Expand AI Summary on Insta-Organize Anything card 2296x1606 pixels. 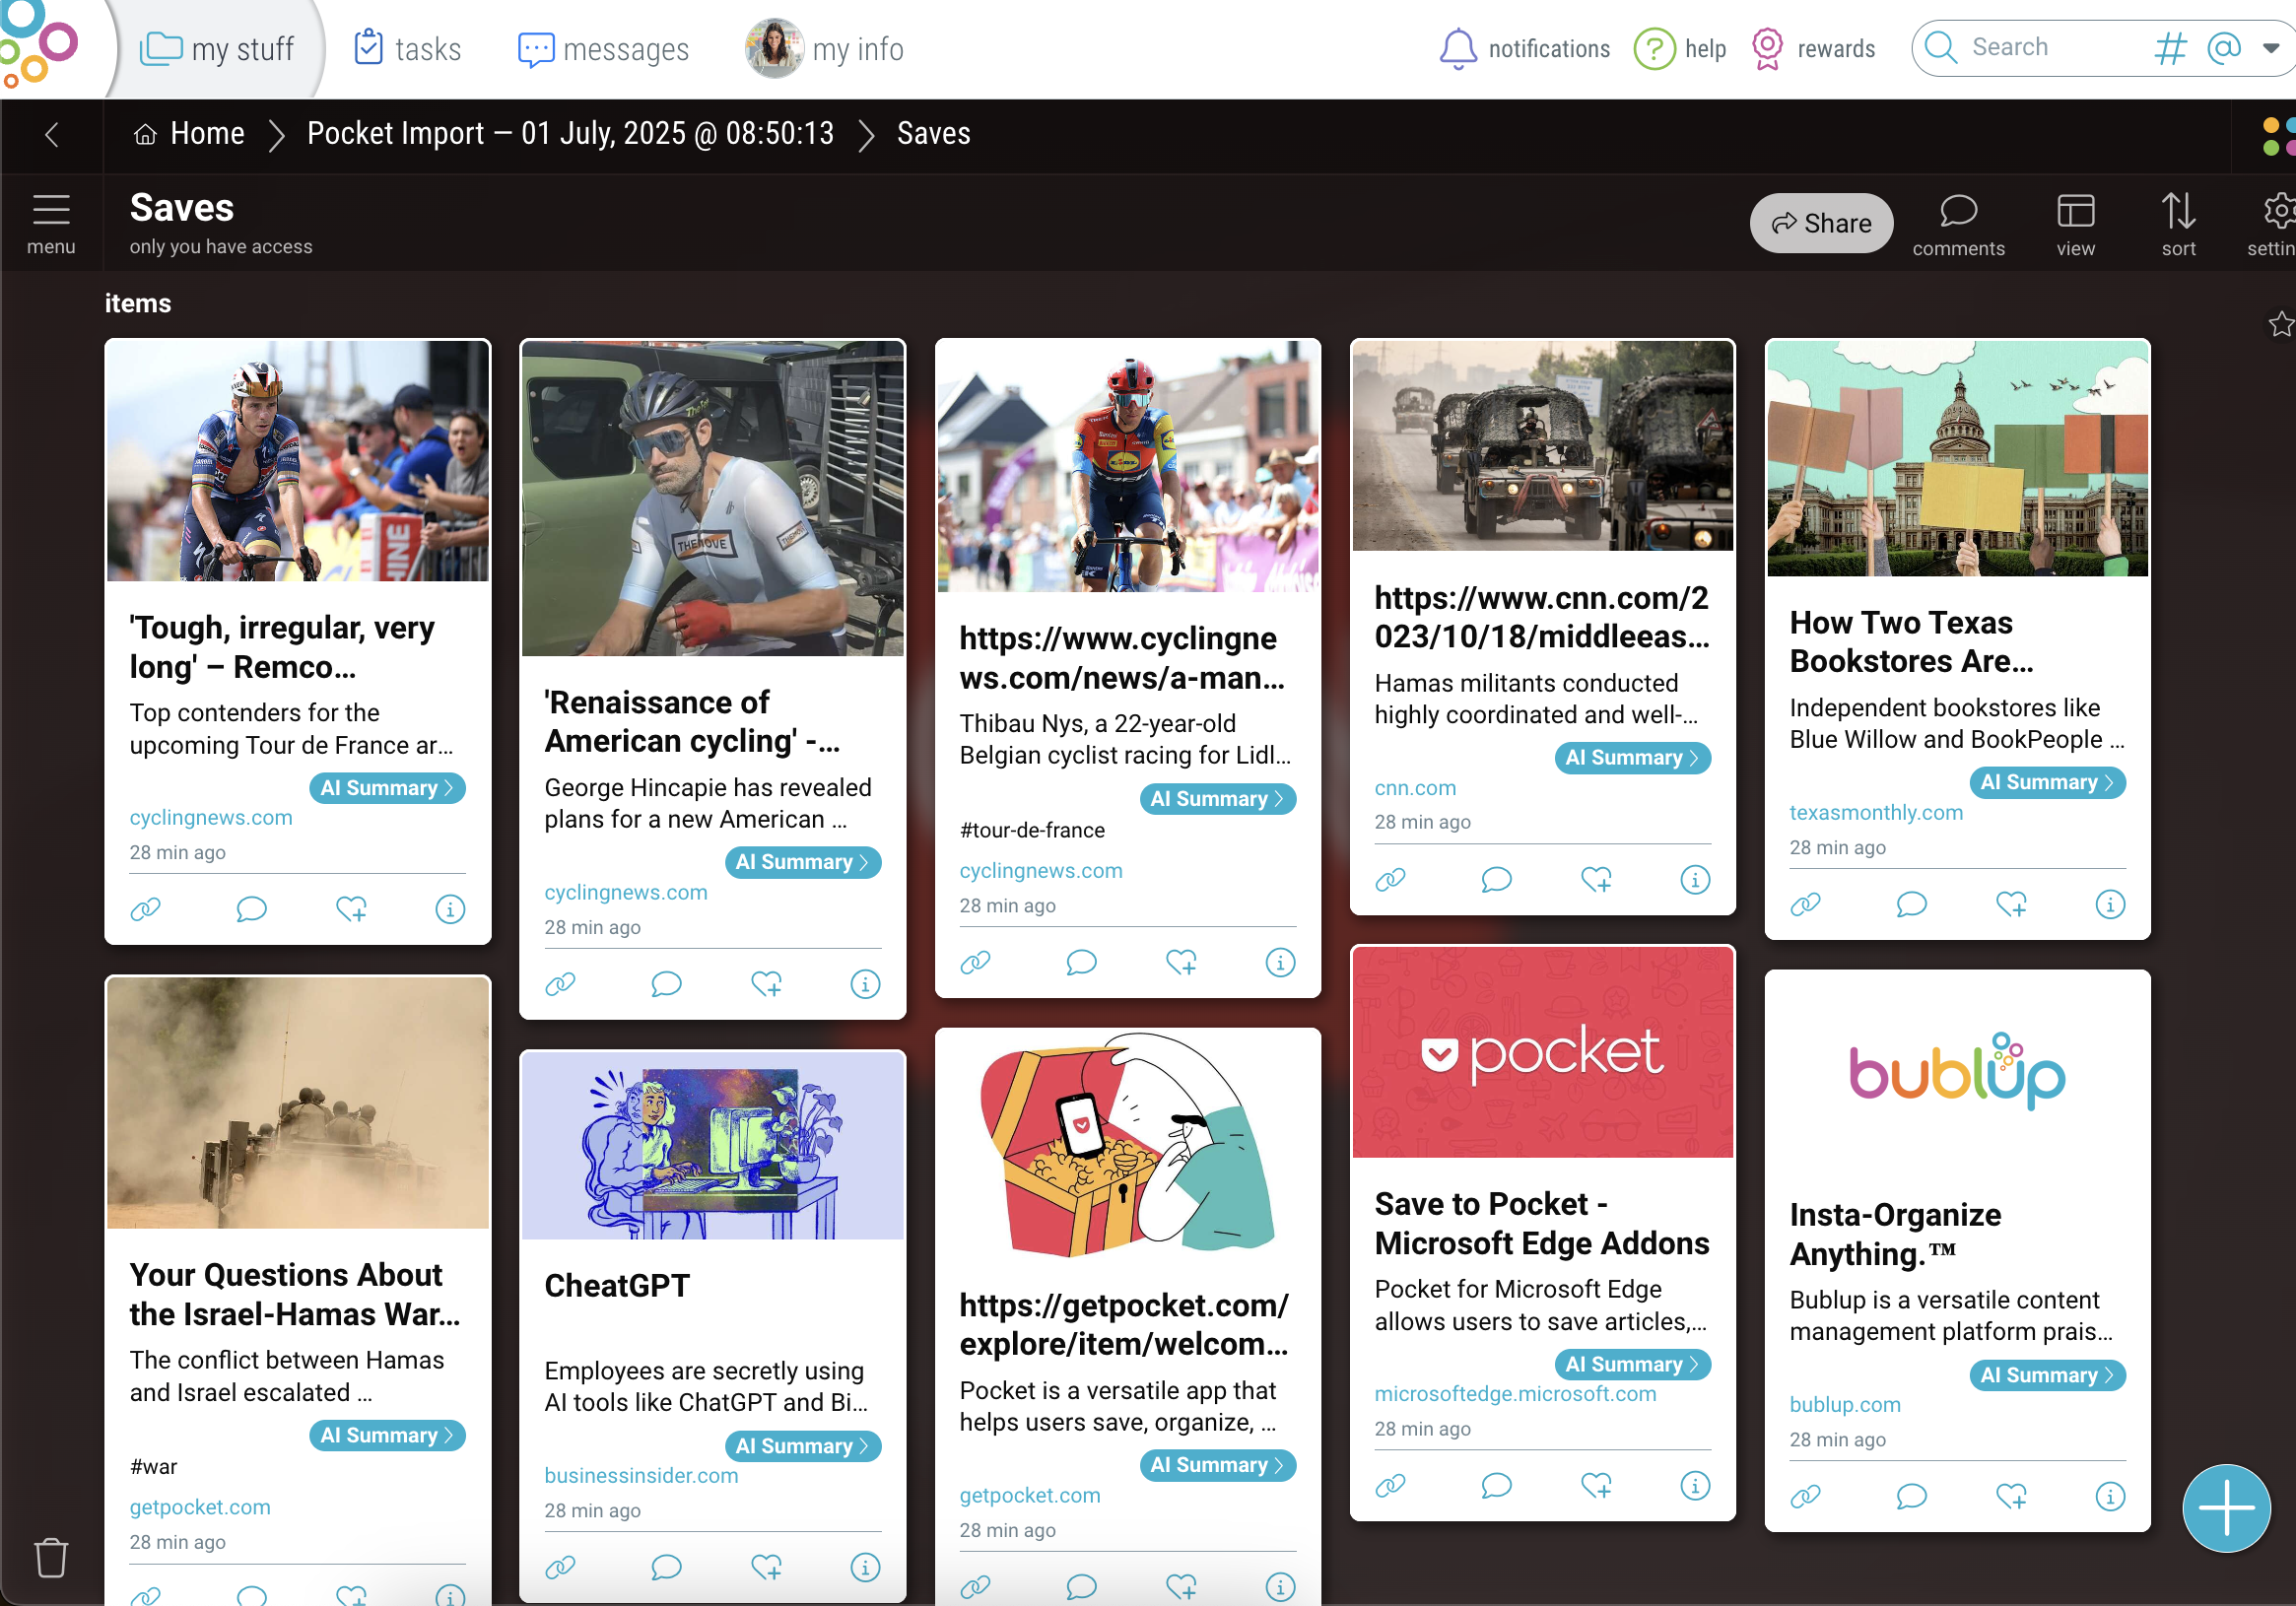click(x=2047, y=1375)
